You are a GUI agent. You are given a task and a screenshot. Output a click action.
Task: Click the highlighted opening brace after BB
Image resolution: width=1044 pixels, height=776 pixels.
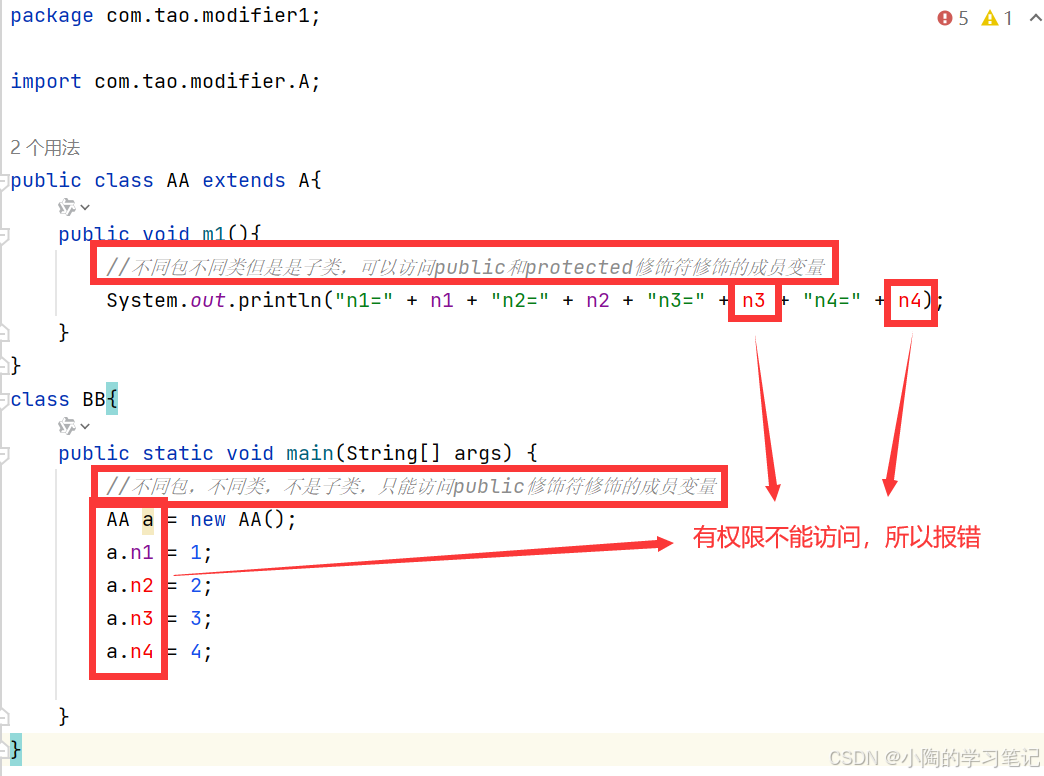click(112, 399)
